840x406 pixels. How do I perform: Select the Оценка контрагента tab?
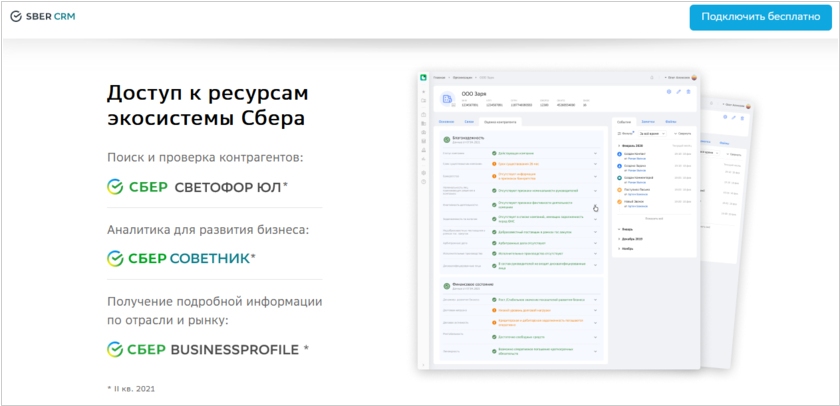point(500,122)
